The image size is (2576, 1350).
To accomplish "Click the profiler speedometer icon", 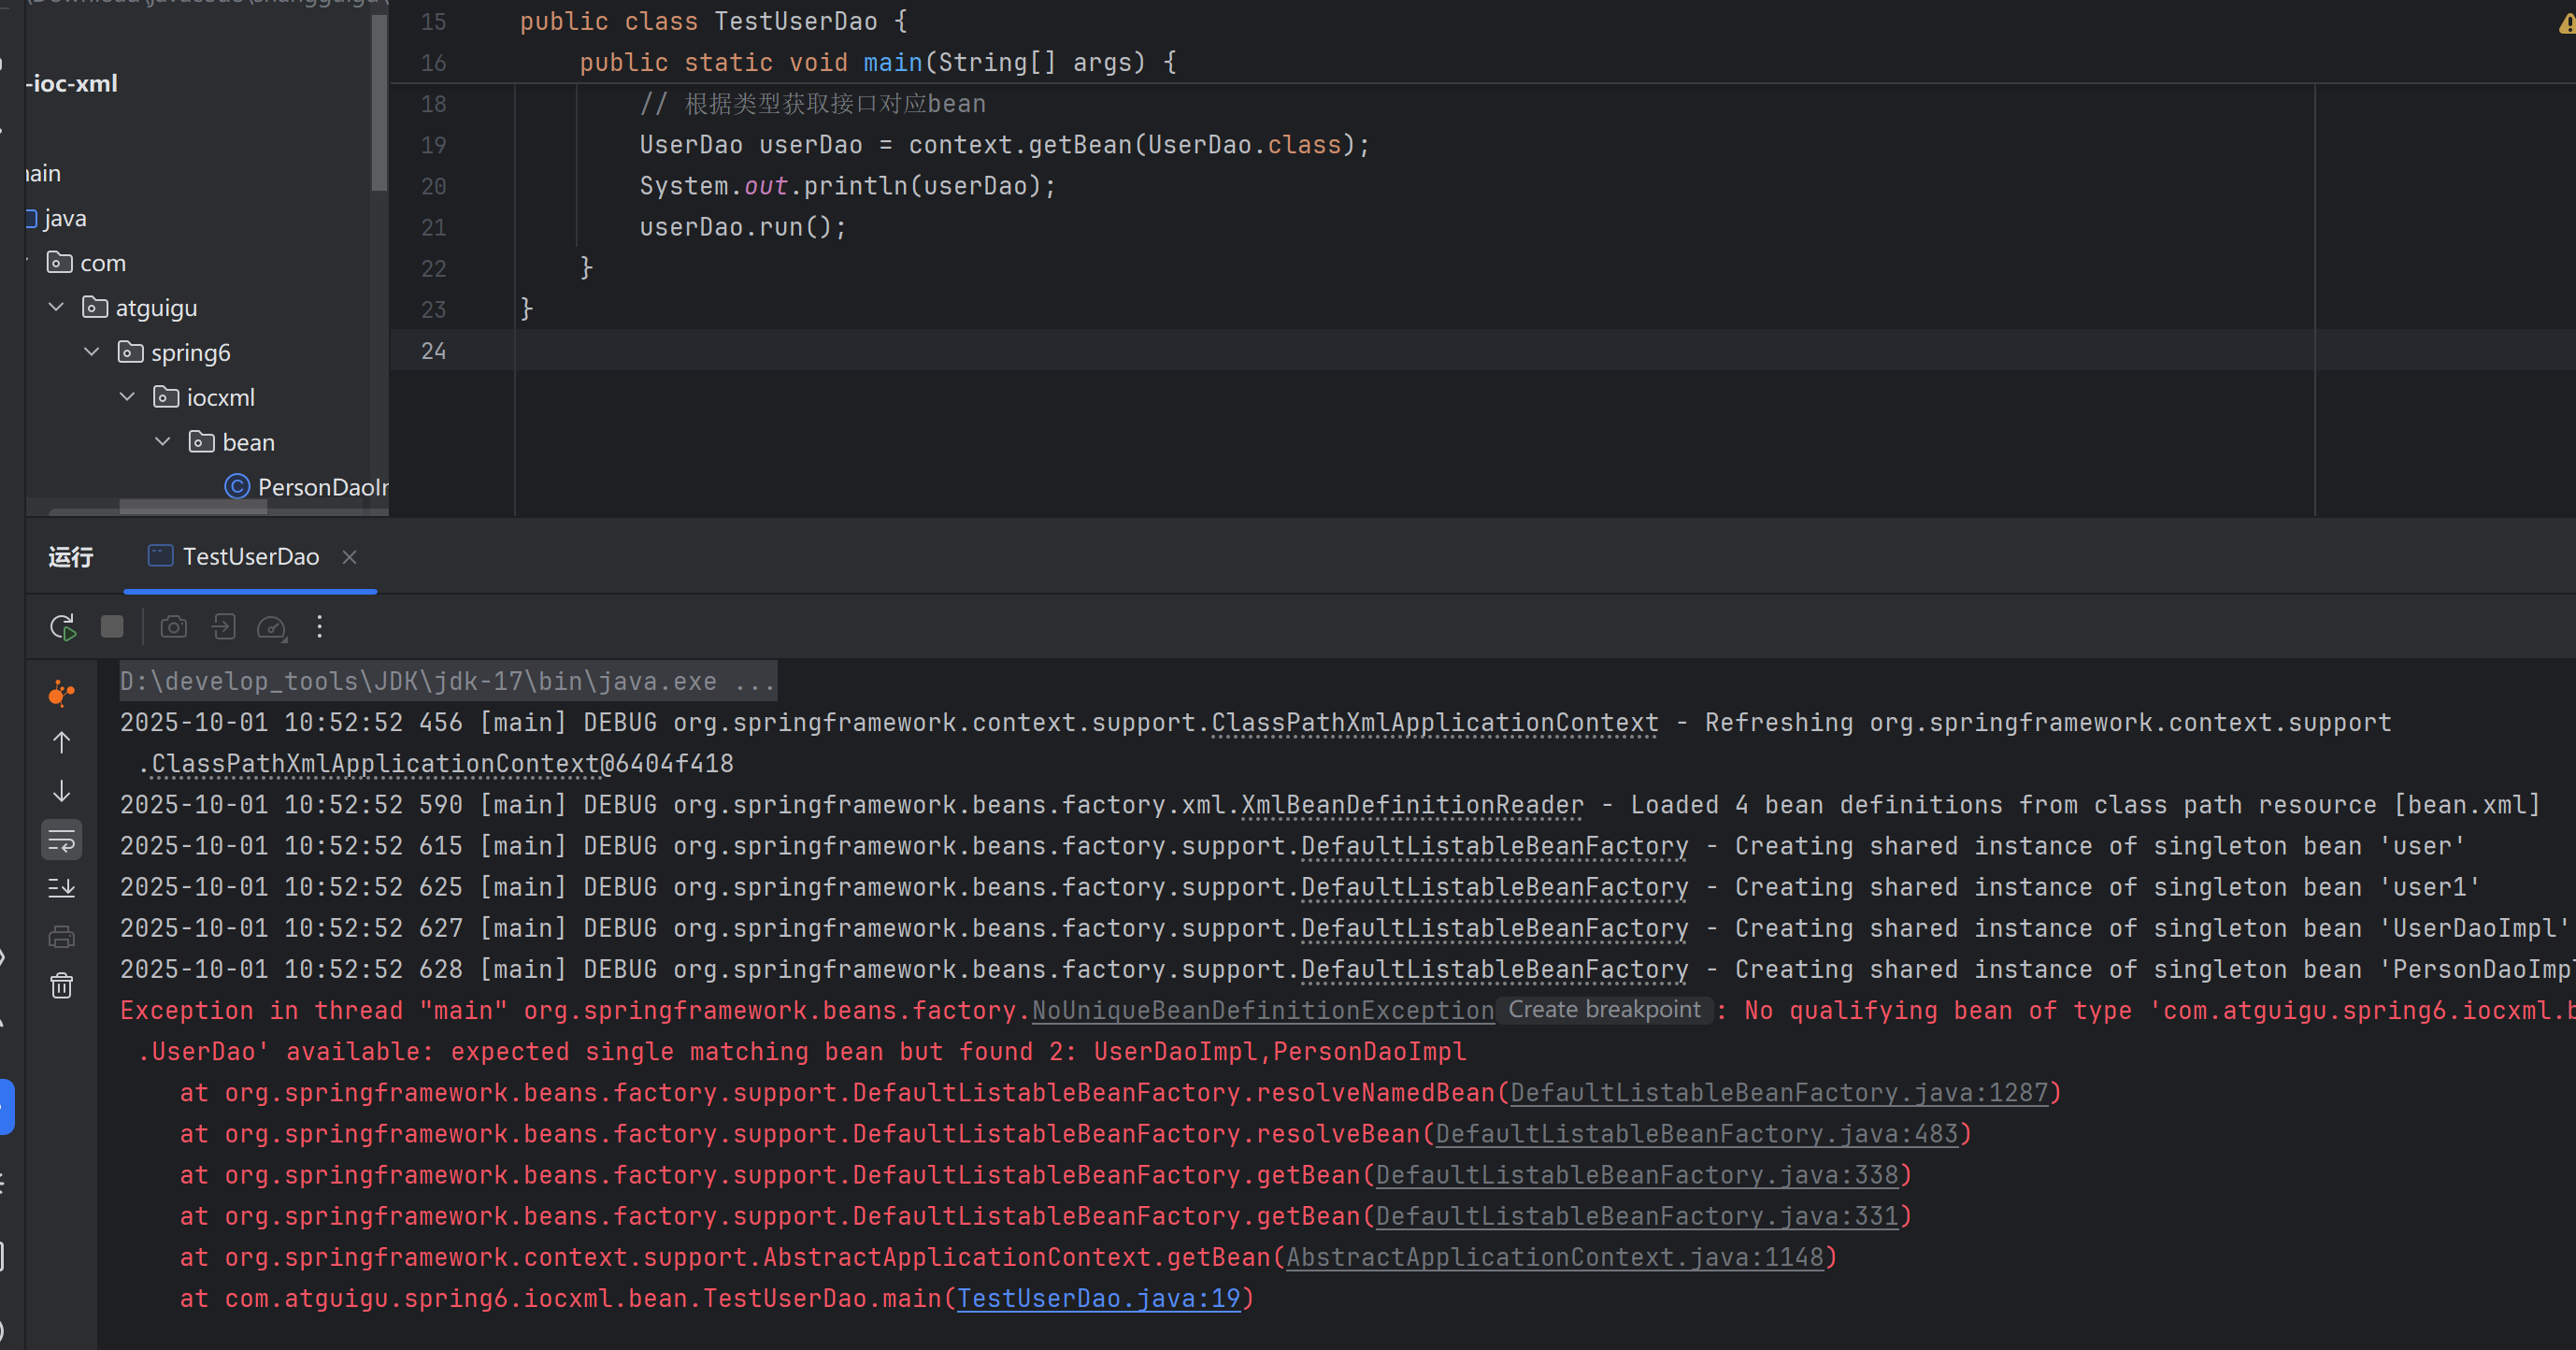I will 271,627.
